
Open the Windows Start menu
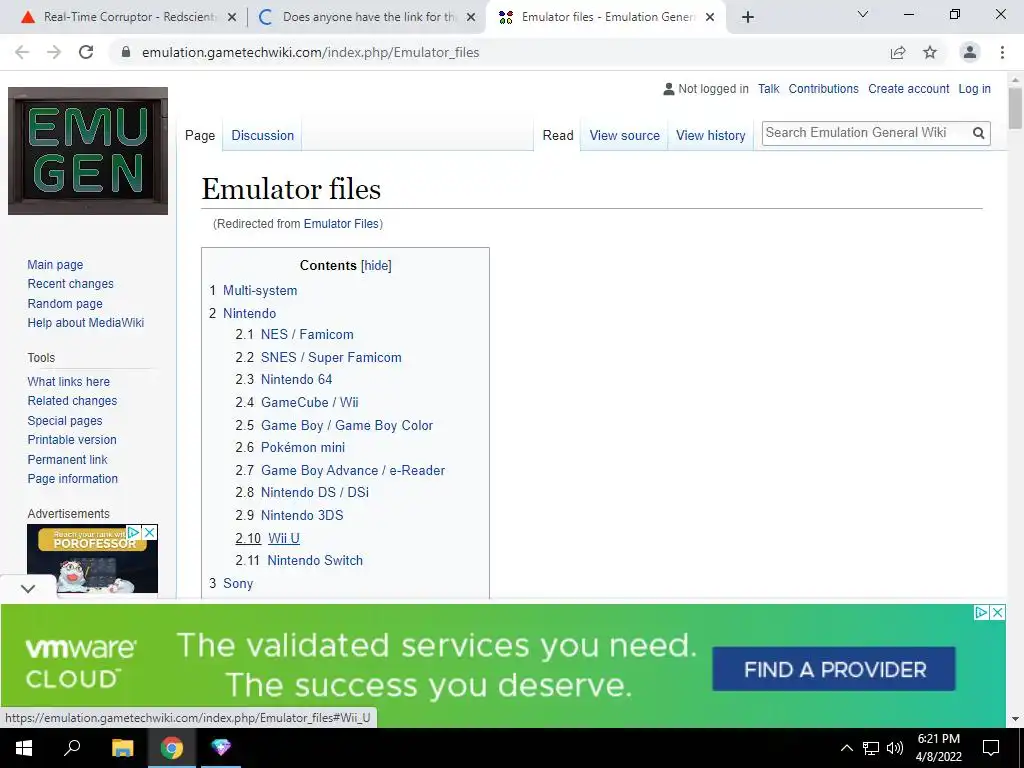pos(24,748)
